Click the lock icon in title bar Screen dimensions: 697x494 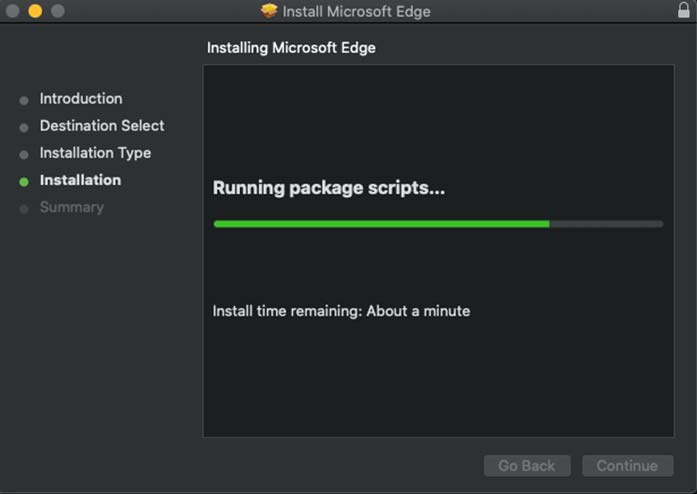click(x=684, y=10)
